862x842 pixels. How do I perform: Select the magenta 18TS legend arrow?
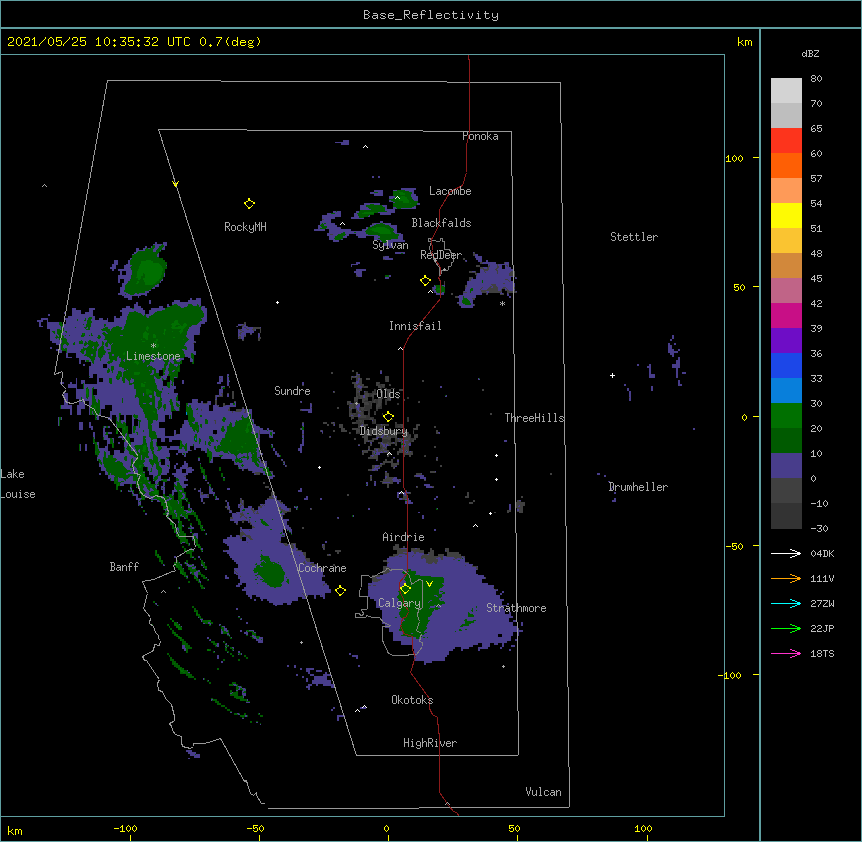pyautogui.click(x=786, y=653)
